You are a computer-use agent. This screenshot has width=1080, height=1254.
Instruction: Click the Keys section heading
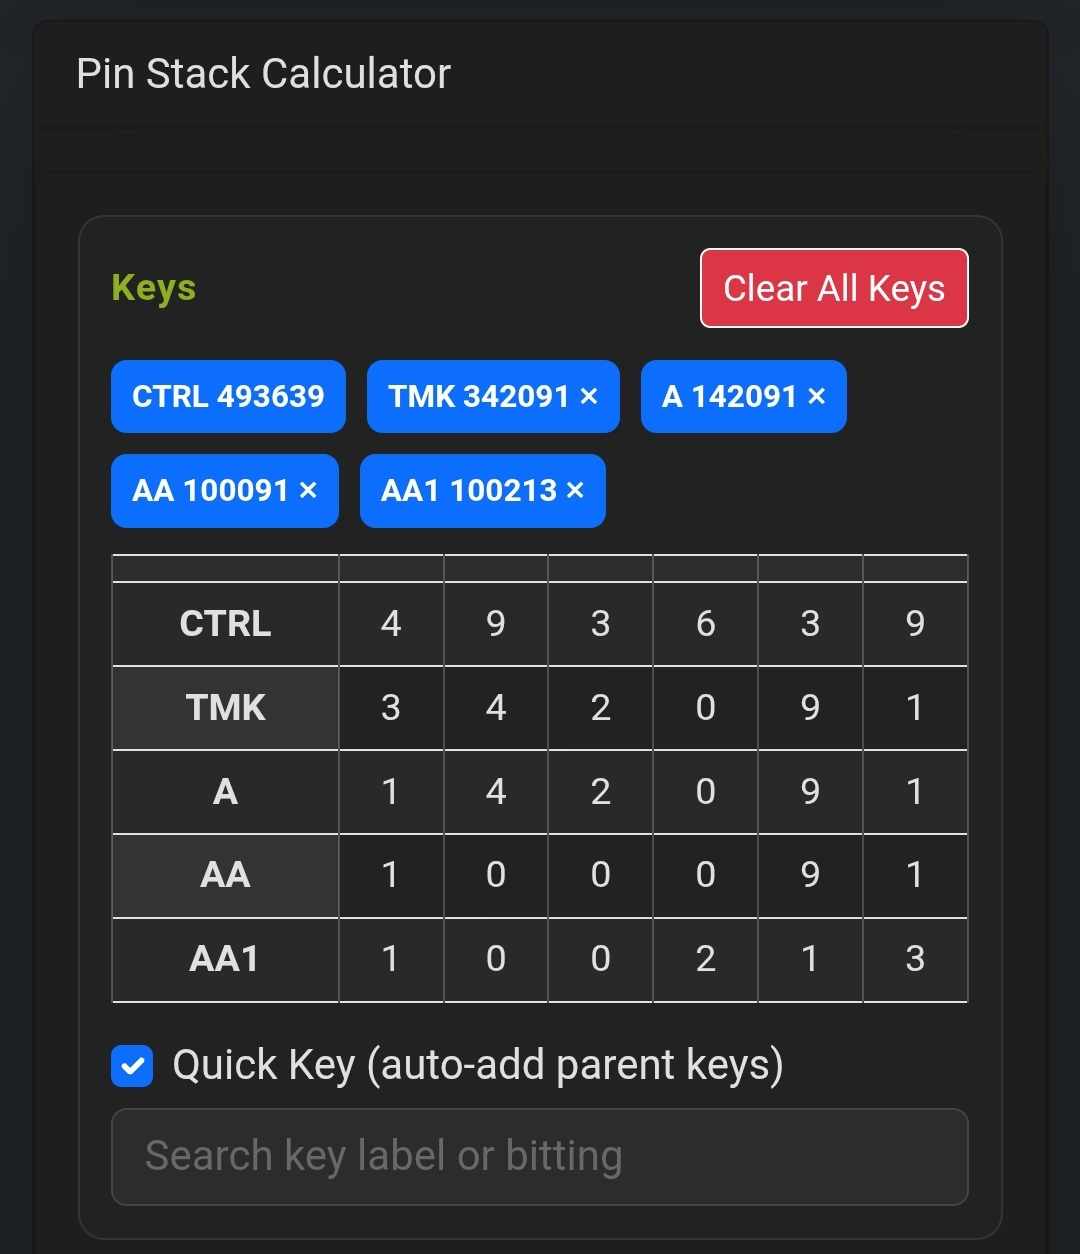click(x=154, y=288)
